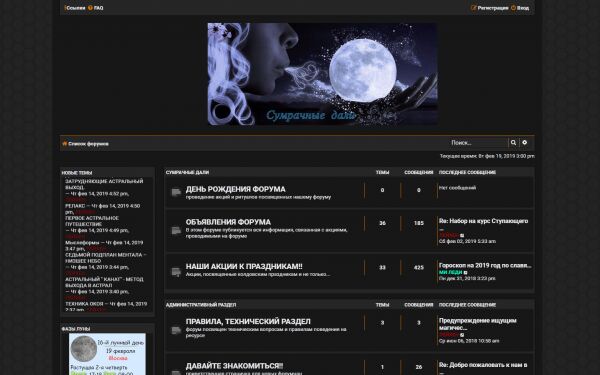Open СУМРАЧНЫЕ ДАЛИ category header
The width and height of the screenshot is (600, 375).
tap(187, 172)
